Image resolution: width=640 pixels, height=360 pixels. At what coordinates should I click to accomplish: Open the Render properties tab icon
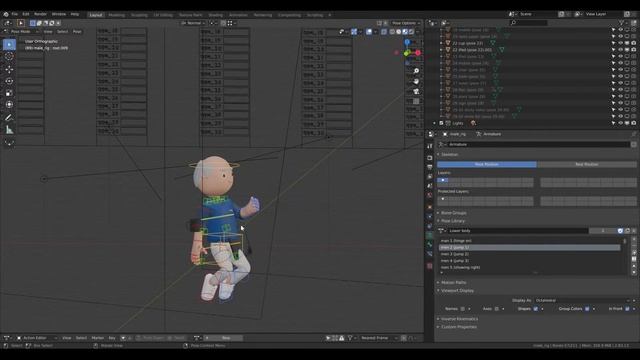[430, 158]
